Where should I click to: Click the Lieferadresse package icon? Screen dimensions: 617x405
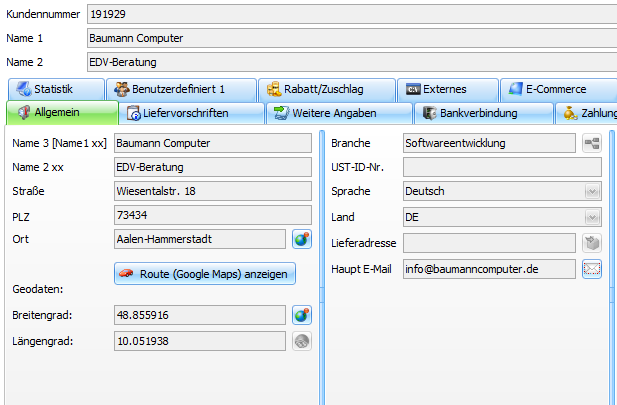click(x=592, y=243)
